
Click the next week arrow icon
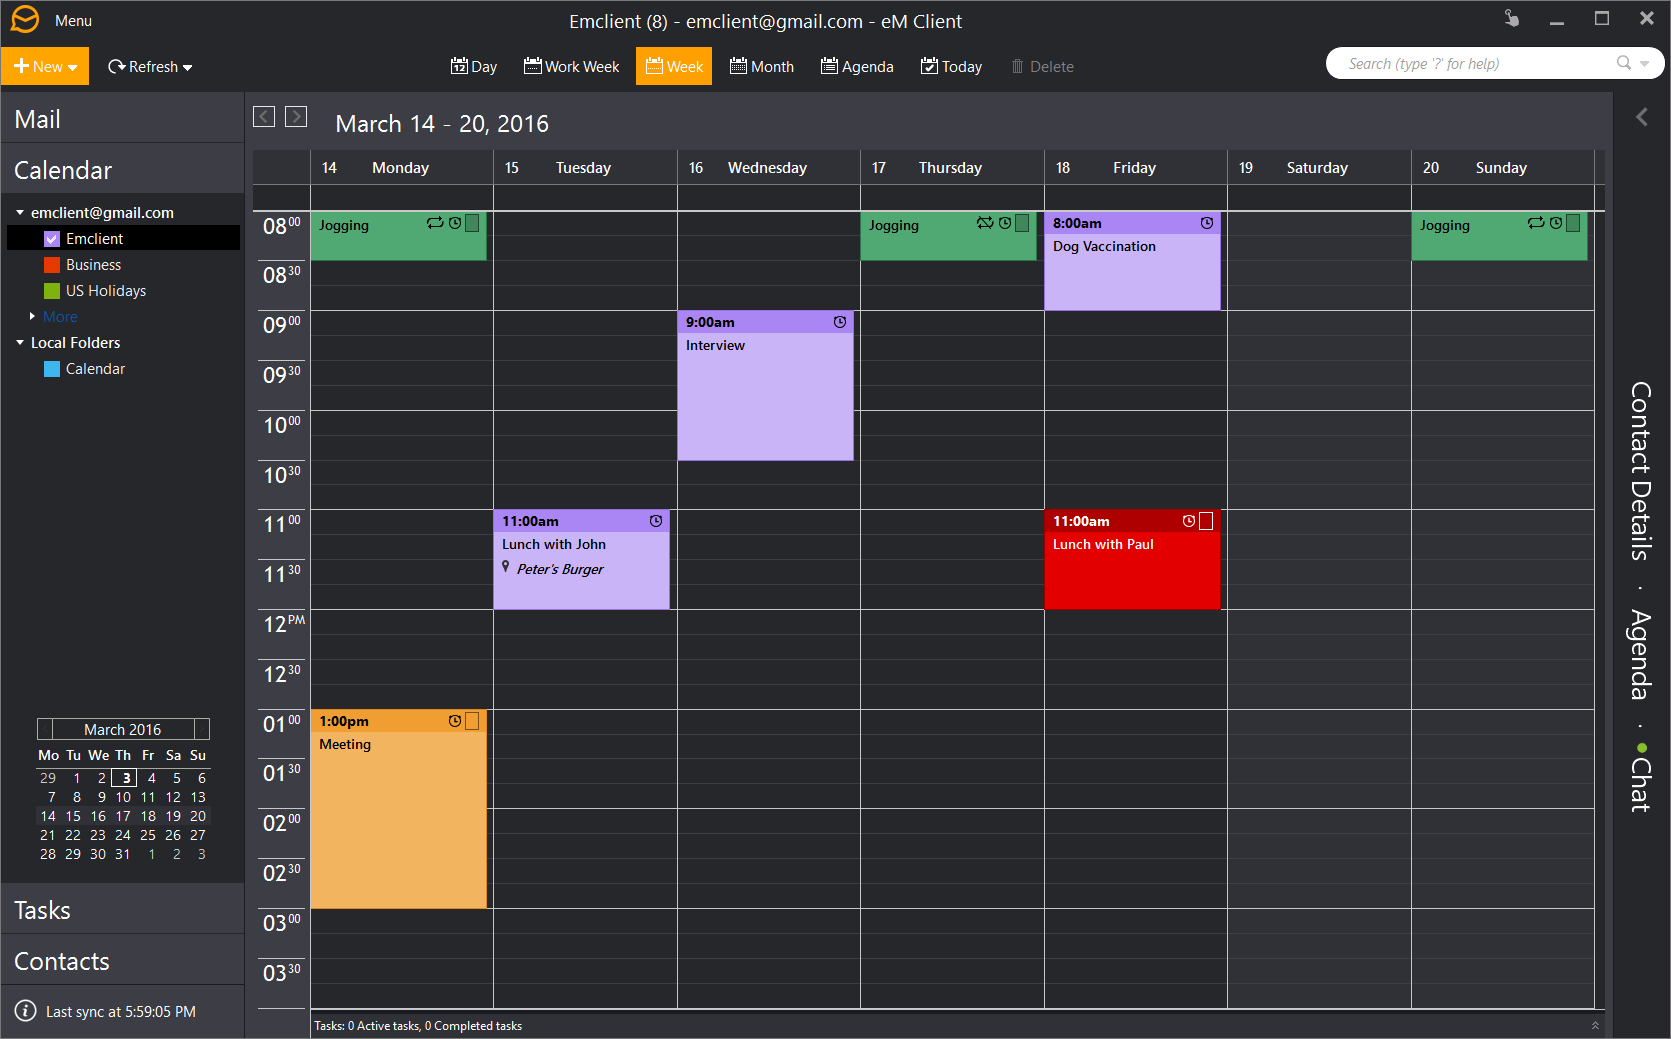point(296,117)
